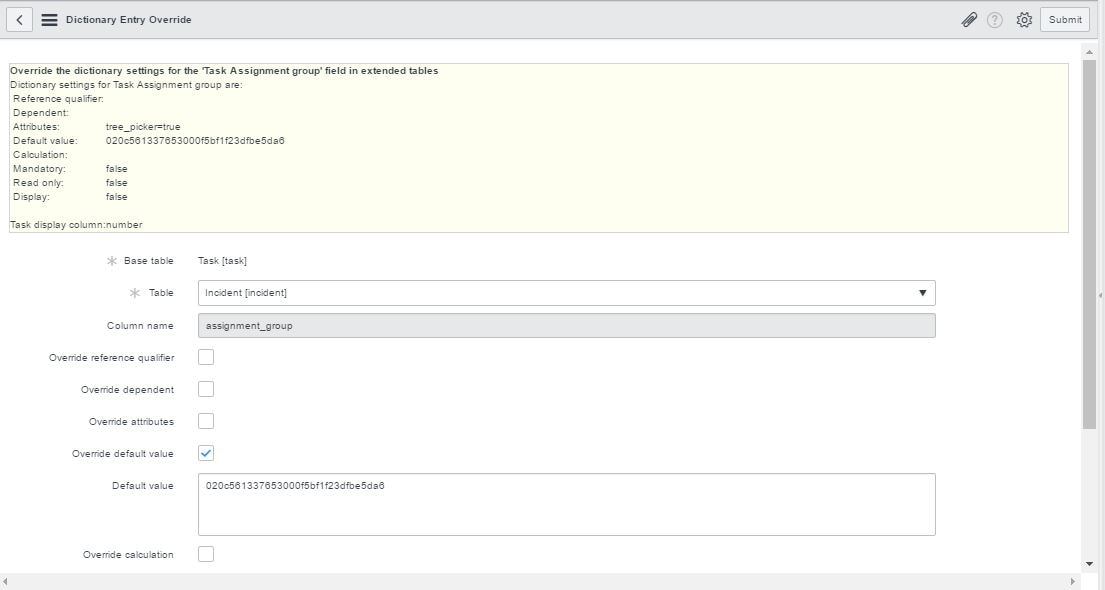The width and height of the screenshot is (1105, 590).
Task: Click the vertical scrollbar thumb
Action: pos(1089,244)
